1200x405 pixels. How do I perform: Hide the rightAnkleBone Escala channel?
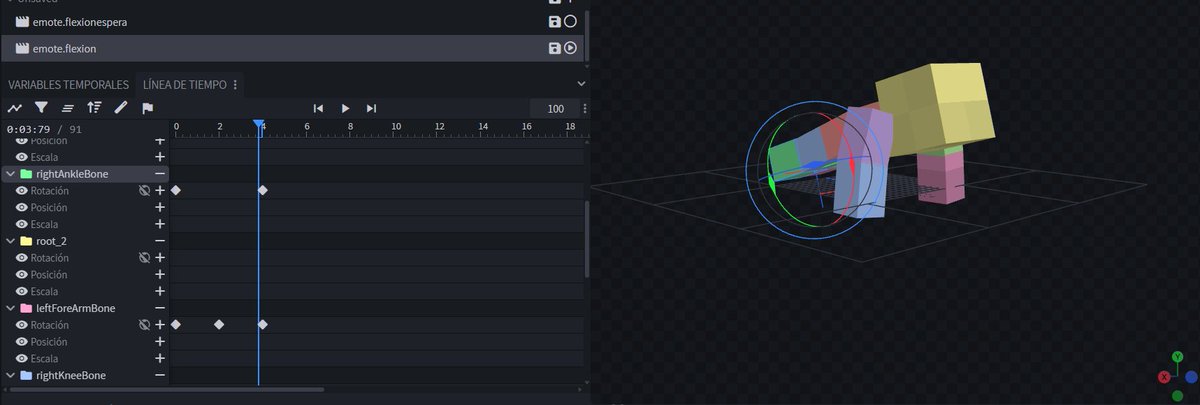[21, 224]
